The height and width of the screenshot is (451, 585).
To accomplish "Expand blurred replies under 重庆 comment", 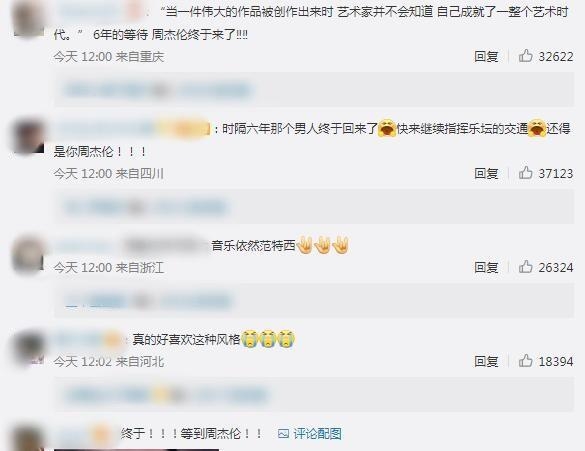I will [x=314, y=90].
